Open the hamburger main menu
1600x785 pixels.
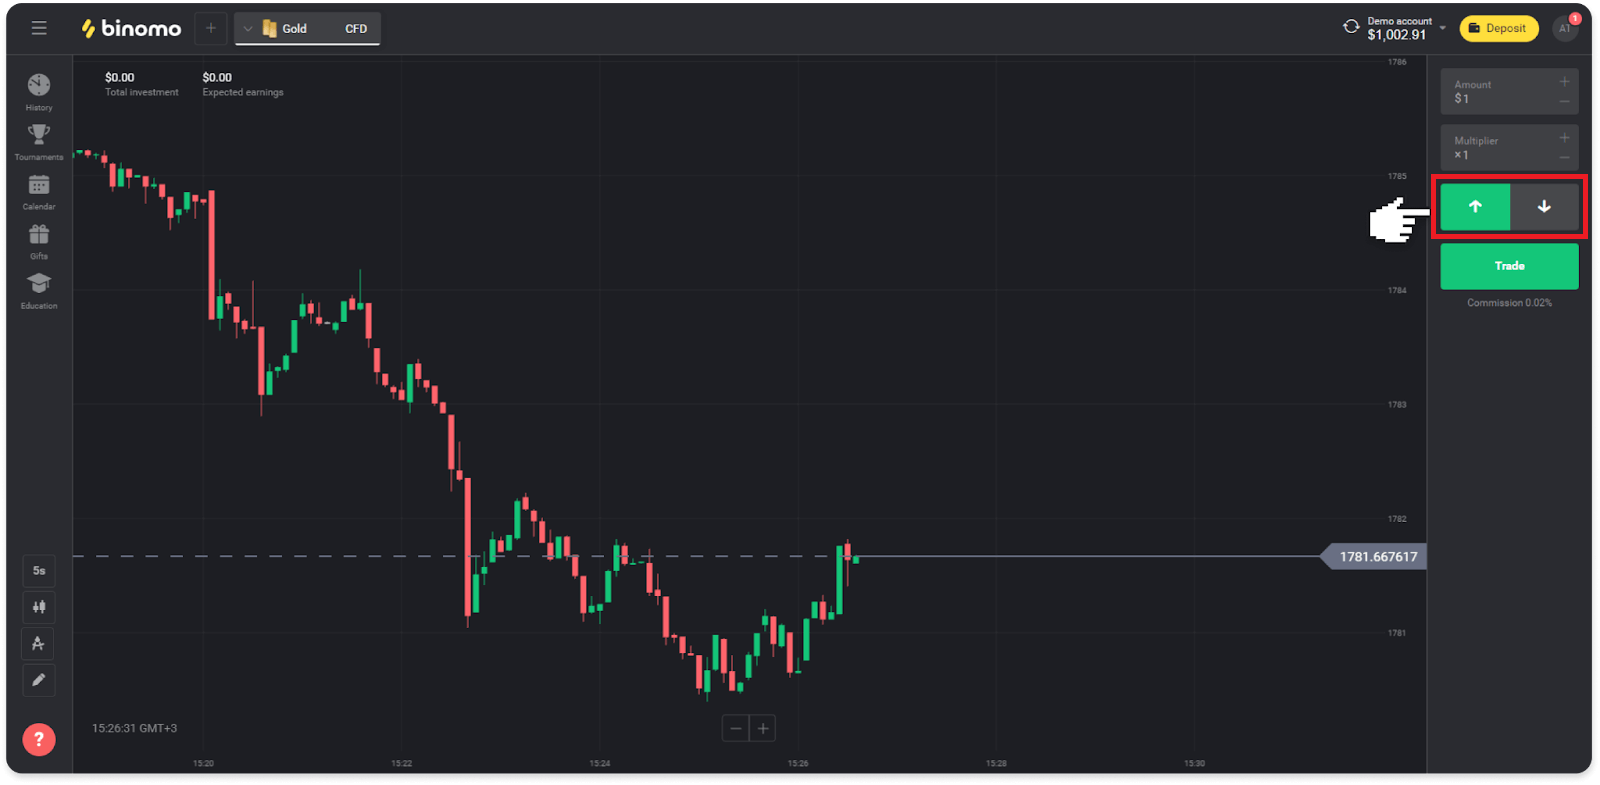coord(39,28)
